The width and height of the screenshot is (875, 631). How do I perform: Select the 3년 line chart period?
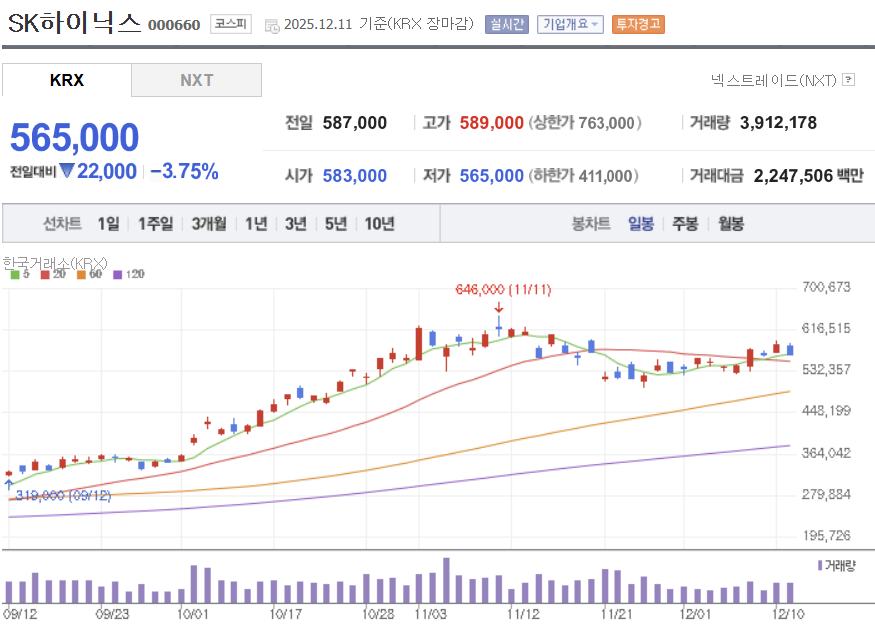coord(296,224)
